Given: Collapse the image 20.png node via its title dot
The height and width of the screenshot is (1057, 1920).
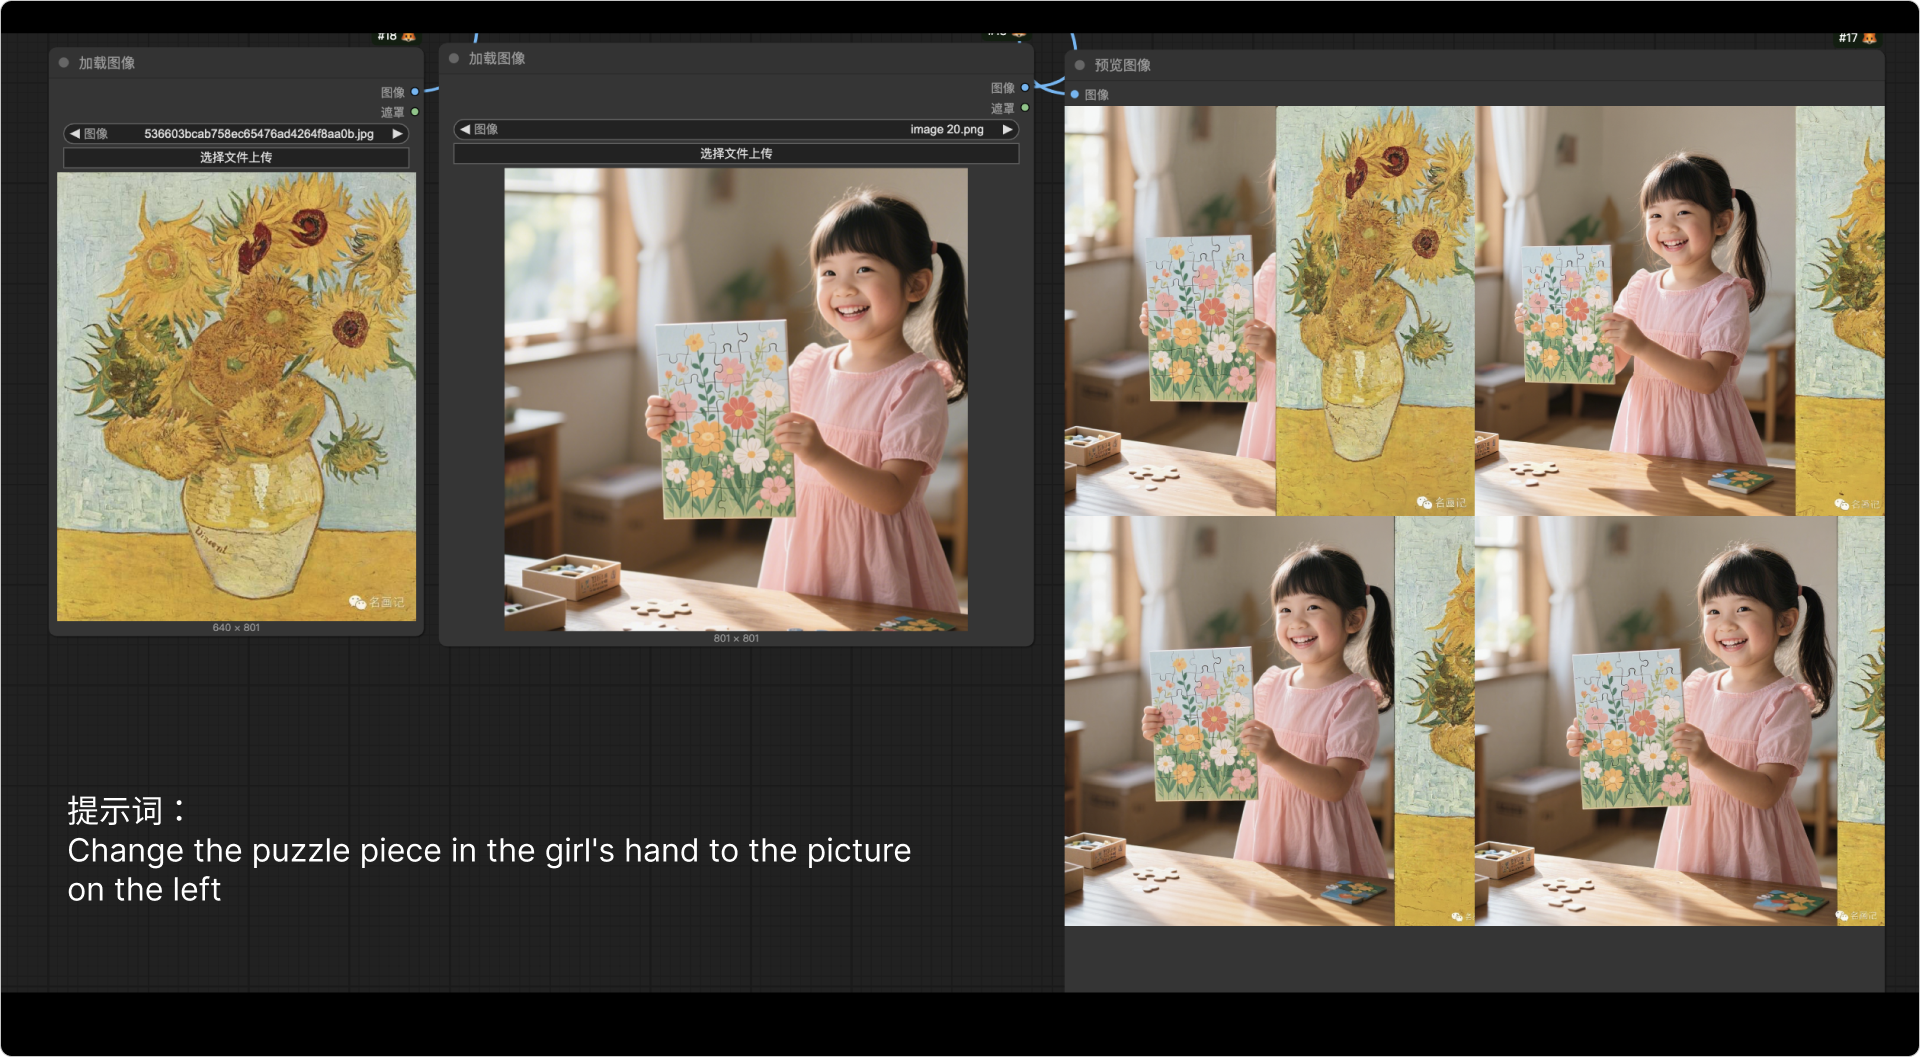Looking at the screenshot, I should [x=454, y=59].
